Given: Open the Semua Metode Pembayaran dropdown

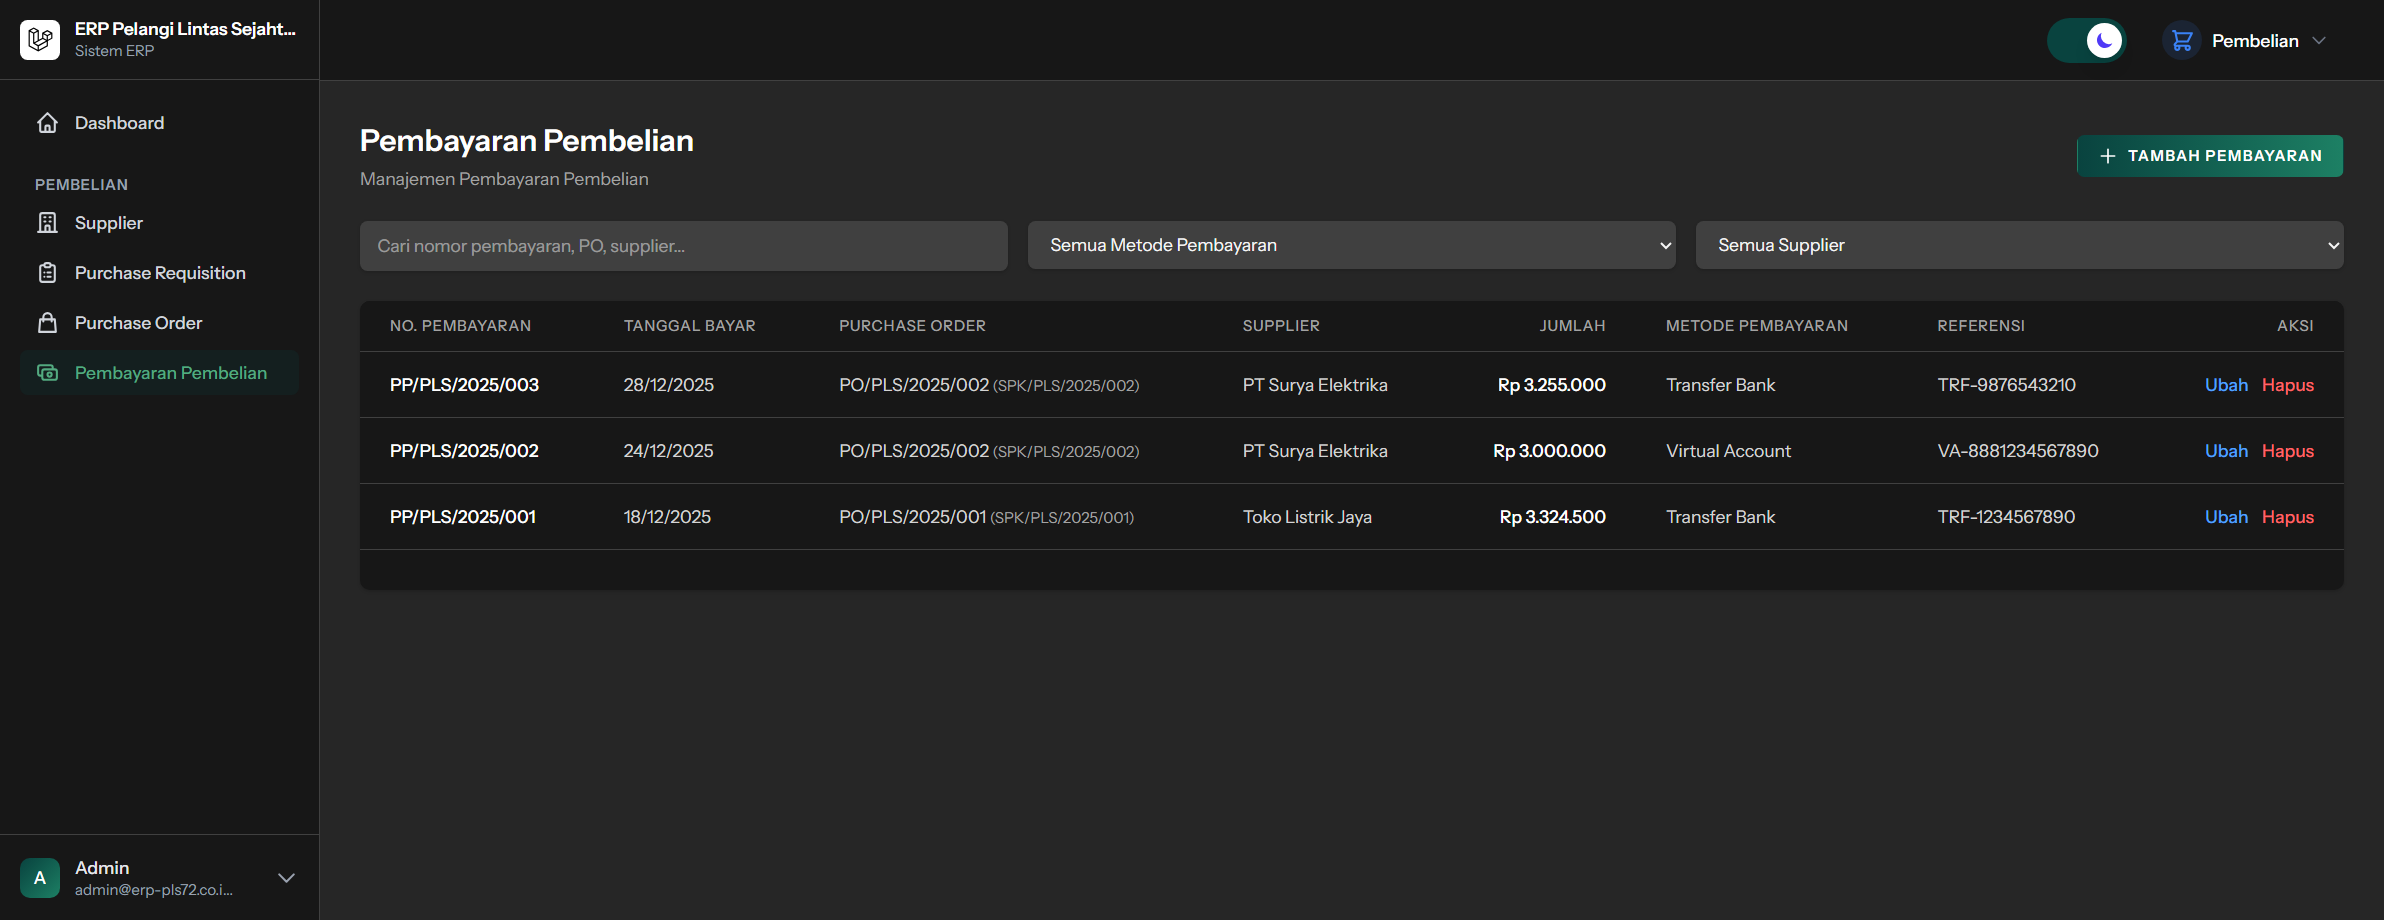Looking at the screenshot, I should pos(1351,245).
